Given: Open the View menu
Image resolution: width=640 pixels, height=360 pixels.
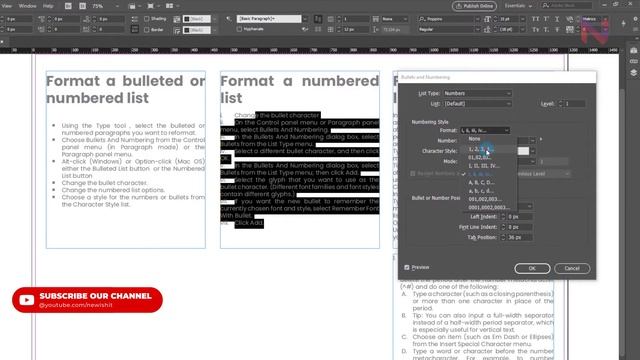Looking at the screenshot, I should (x=7, y=6).
